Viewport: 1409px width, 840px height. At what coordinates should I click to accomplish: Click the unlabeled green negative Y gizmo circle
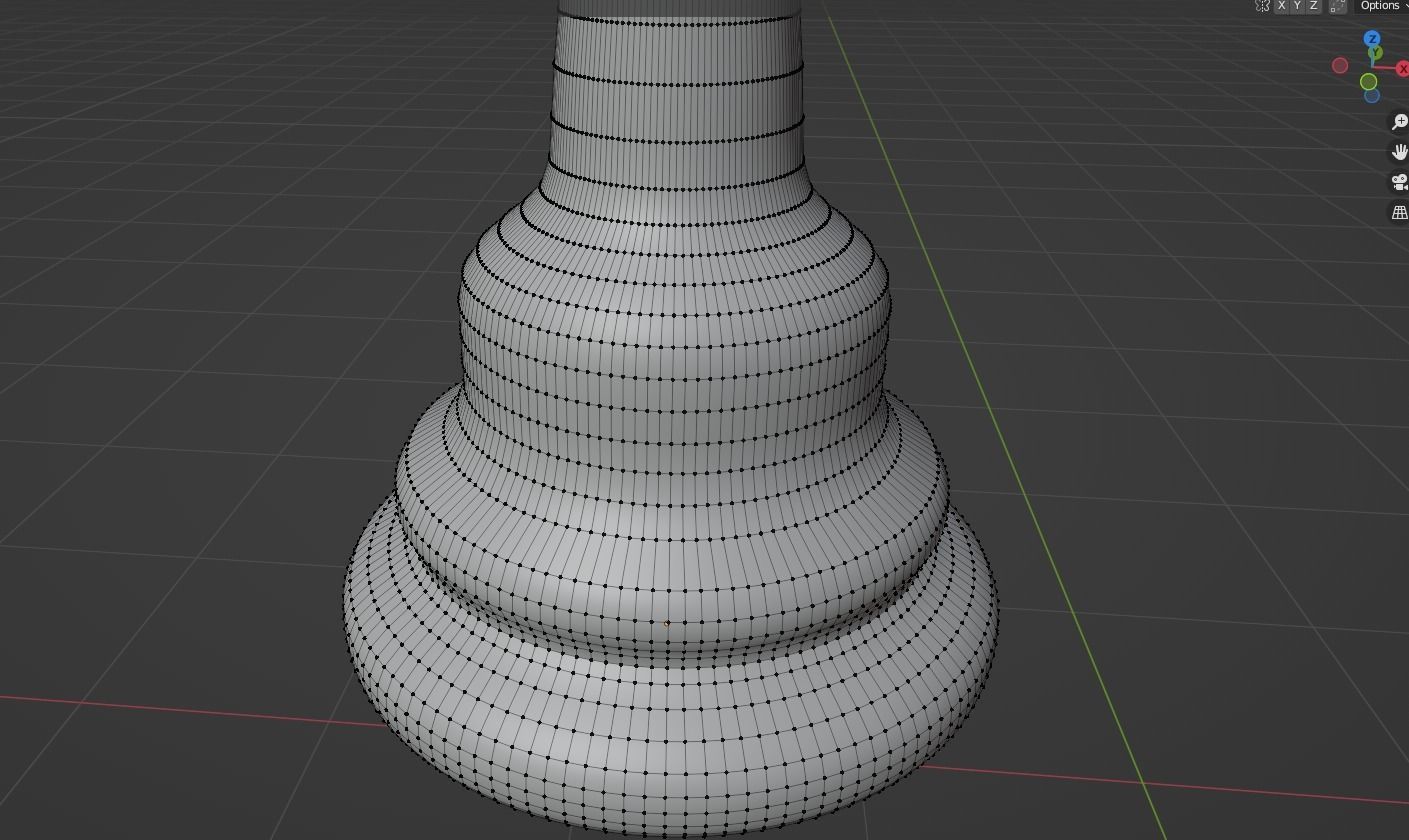coord(1368,81)
